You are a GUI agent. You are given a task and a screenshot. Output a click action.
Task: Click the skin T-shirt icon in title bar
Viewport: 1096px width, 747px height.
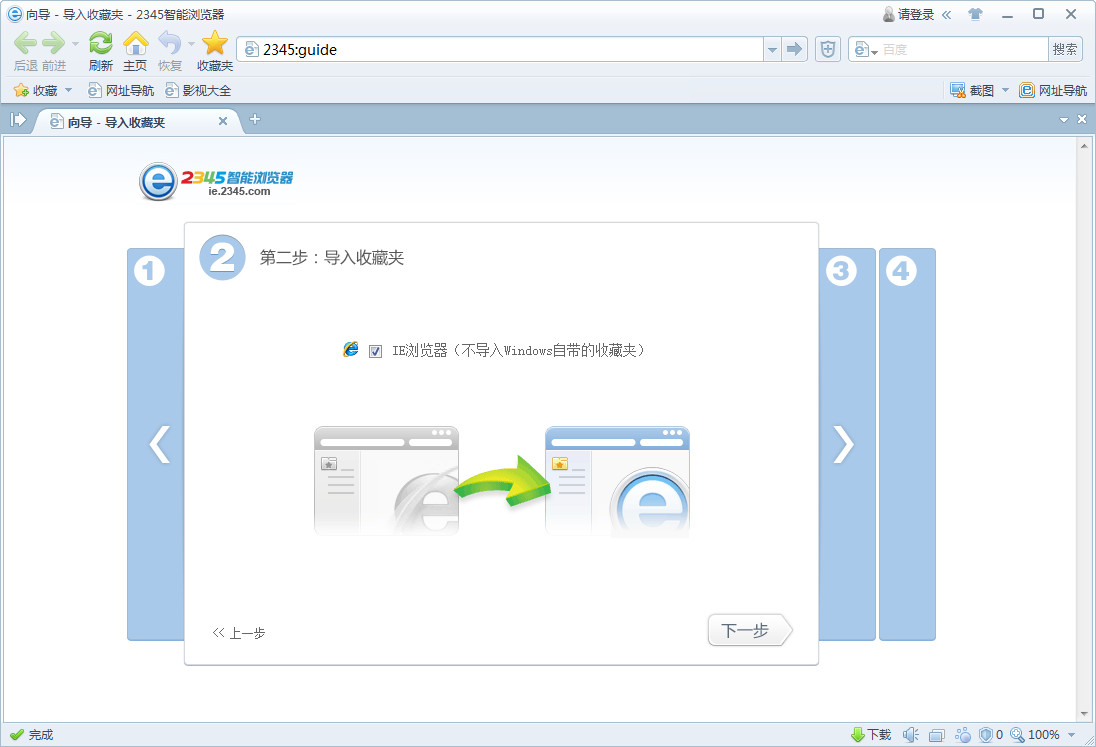[975, 14]
